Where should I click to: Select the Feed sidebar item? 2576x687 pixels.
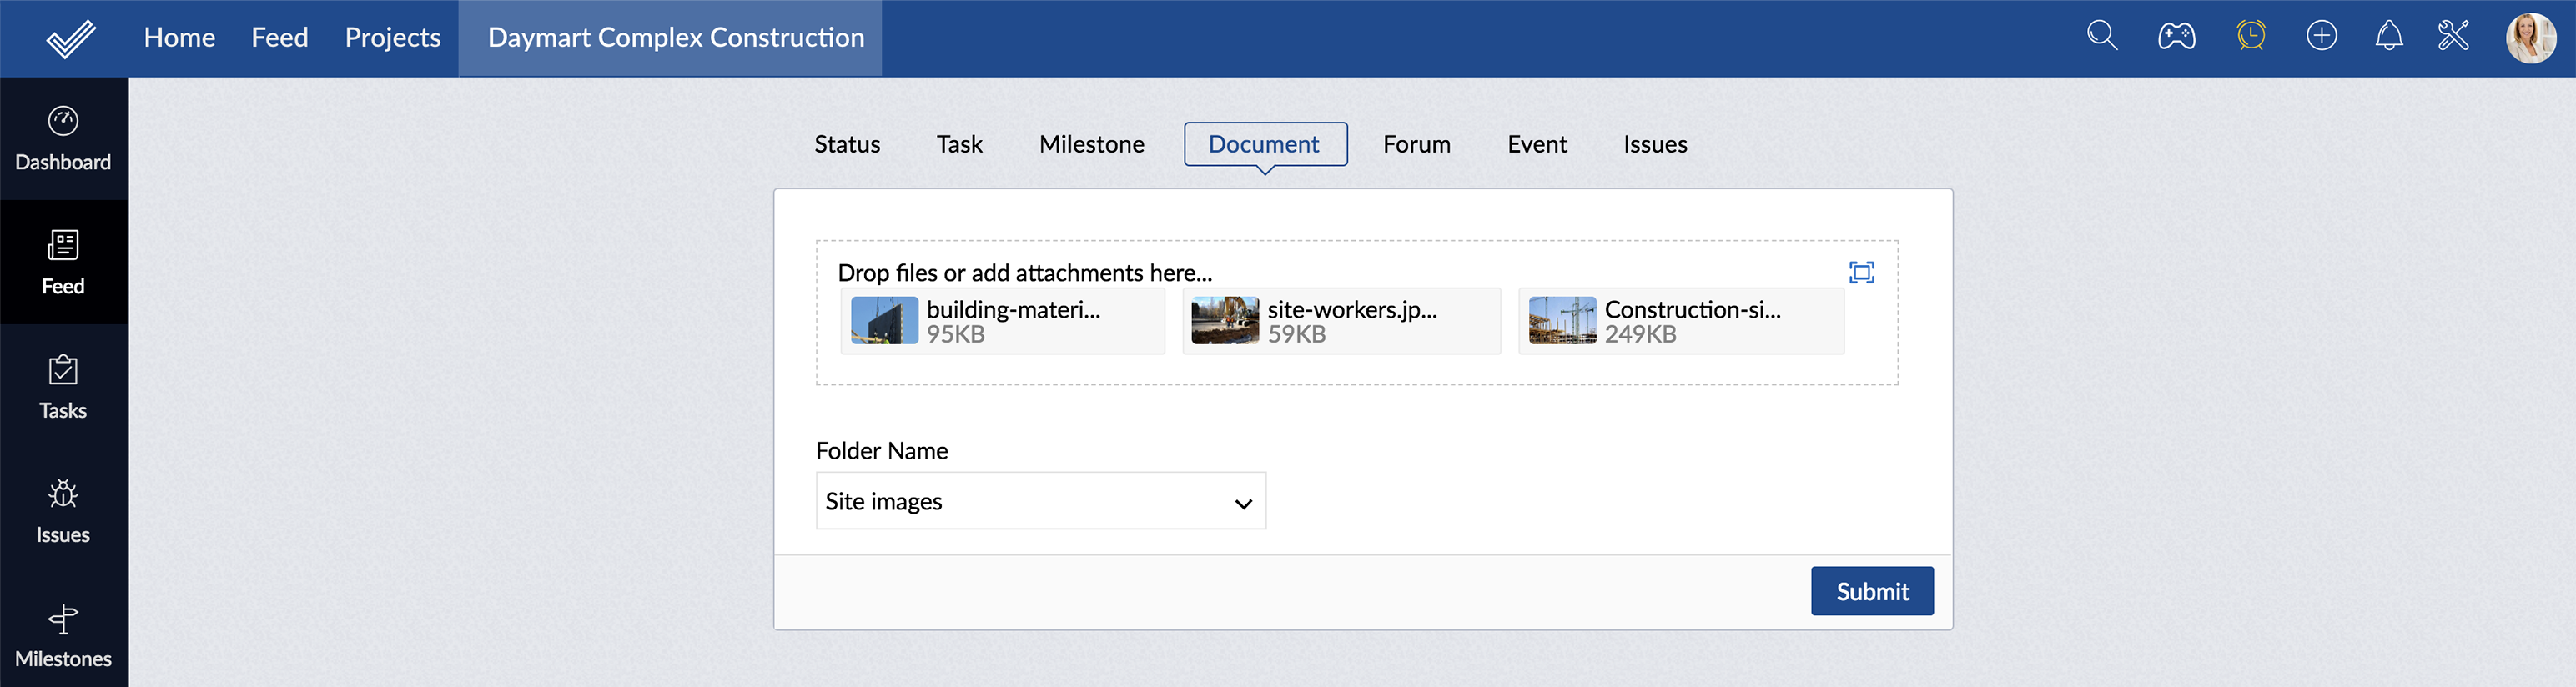[x=63, y=263]
